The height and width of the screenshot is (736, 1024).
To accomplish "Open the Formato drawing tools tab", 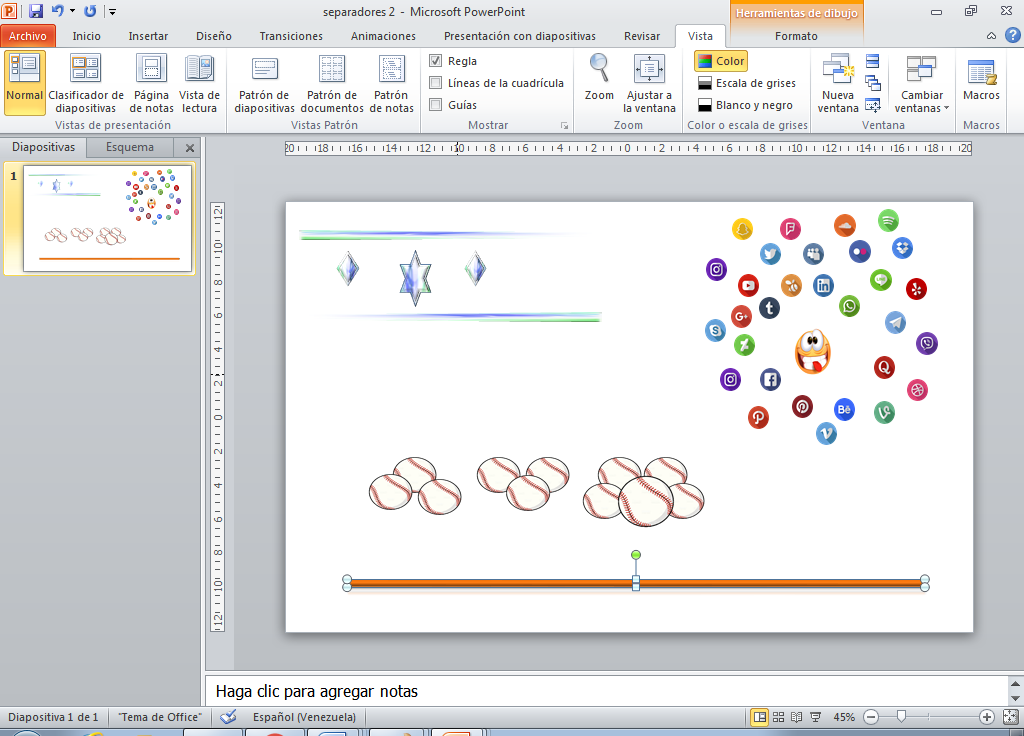I will point(796,36).
